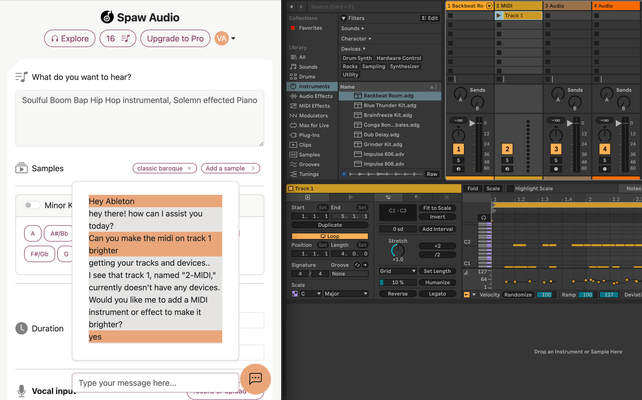Image resolution: width=642 pixels, height=400 pixels.
Task: Select Plug-Ins in the browser sidebar
Action: click(x=309, y=133)
